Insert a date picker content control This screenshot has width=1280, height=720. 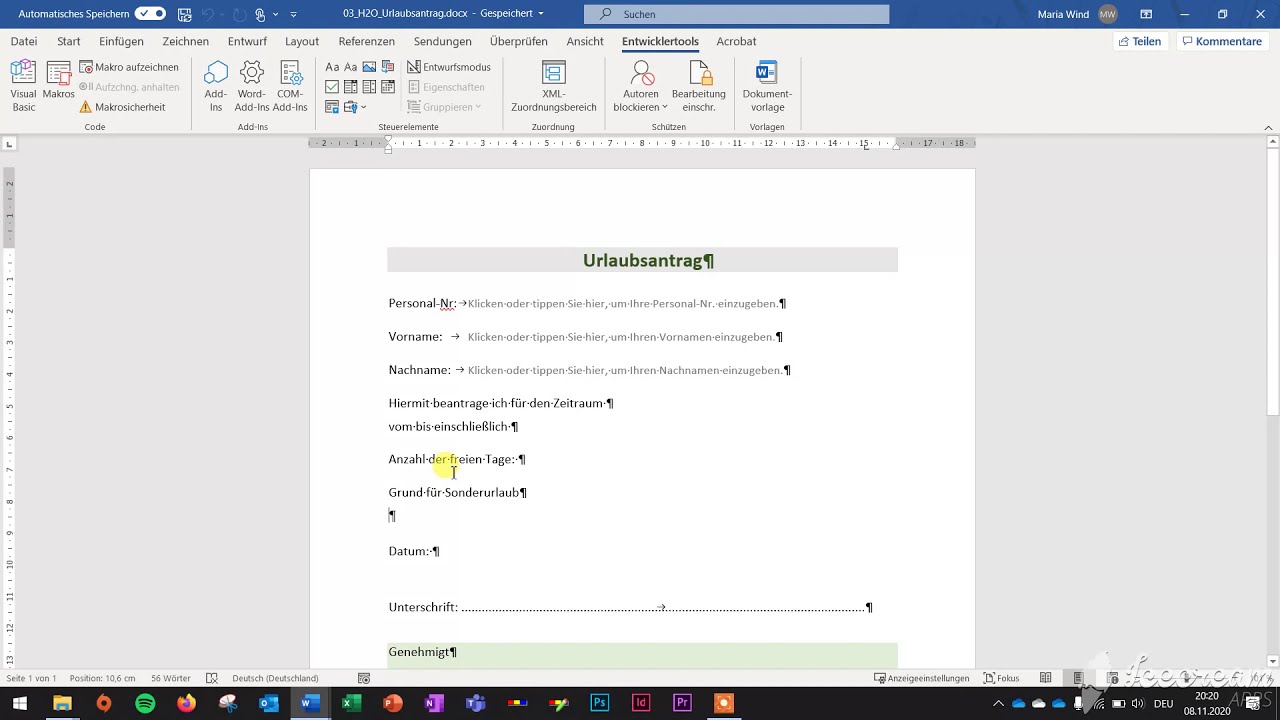click(x=388, y=87)
